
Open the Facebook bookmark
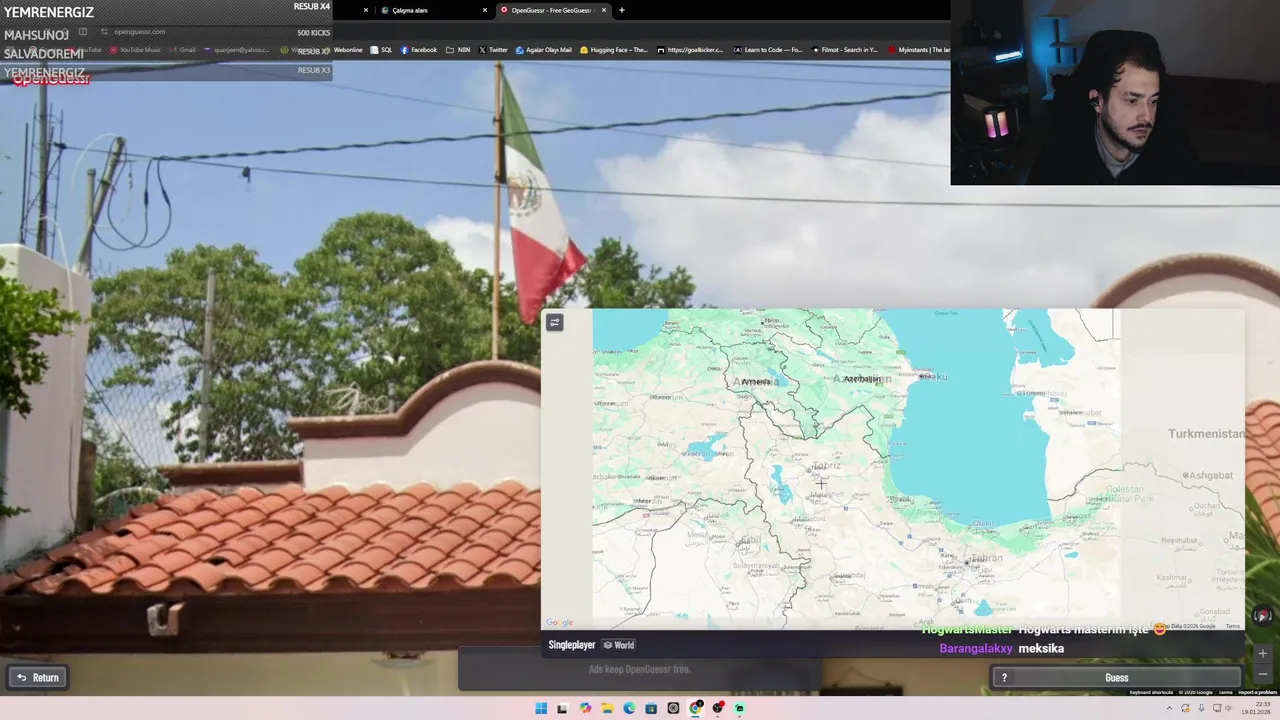coord(419,50)
